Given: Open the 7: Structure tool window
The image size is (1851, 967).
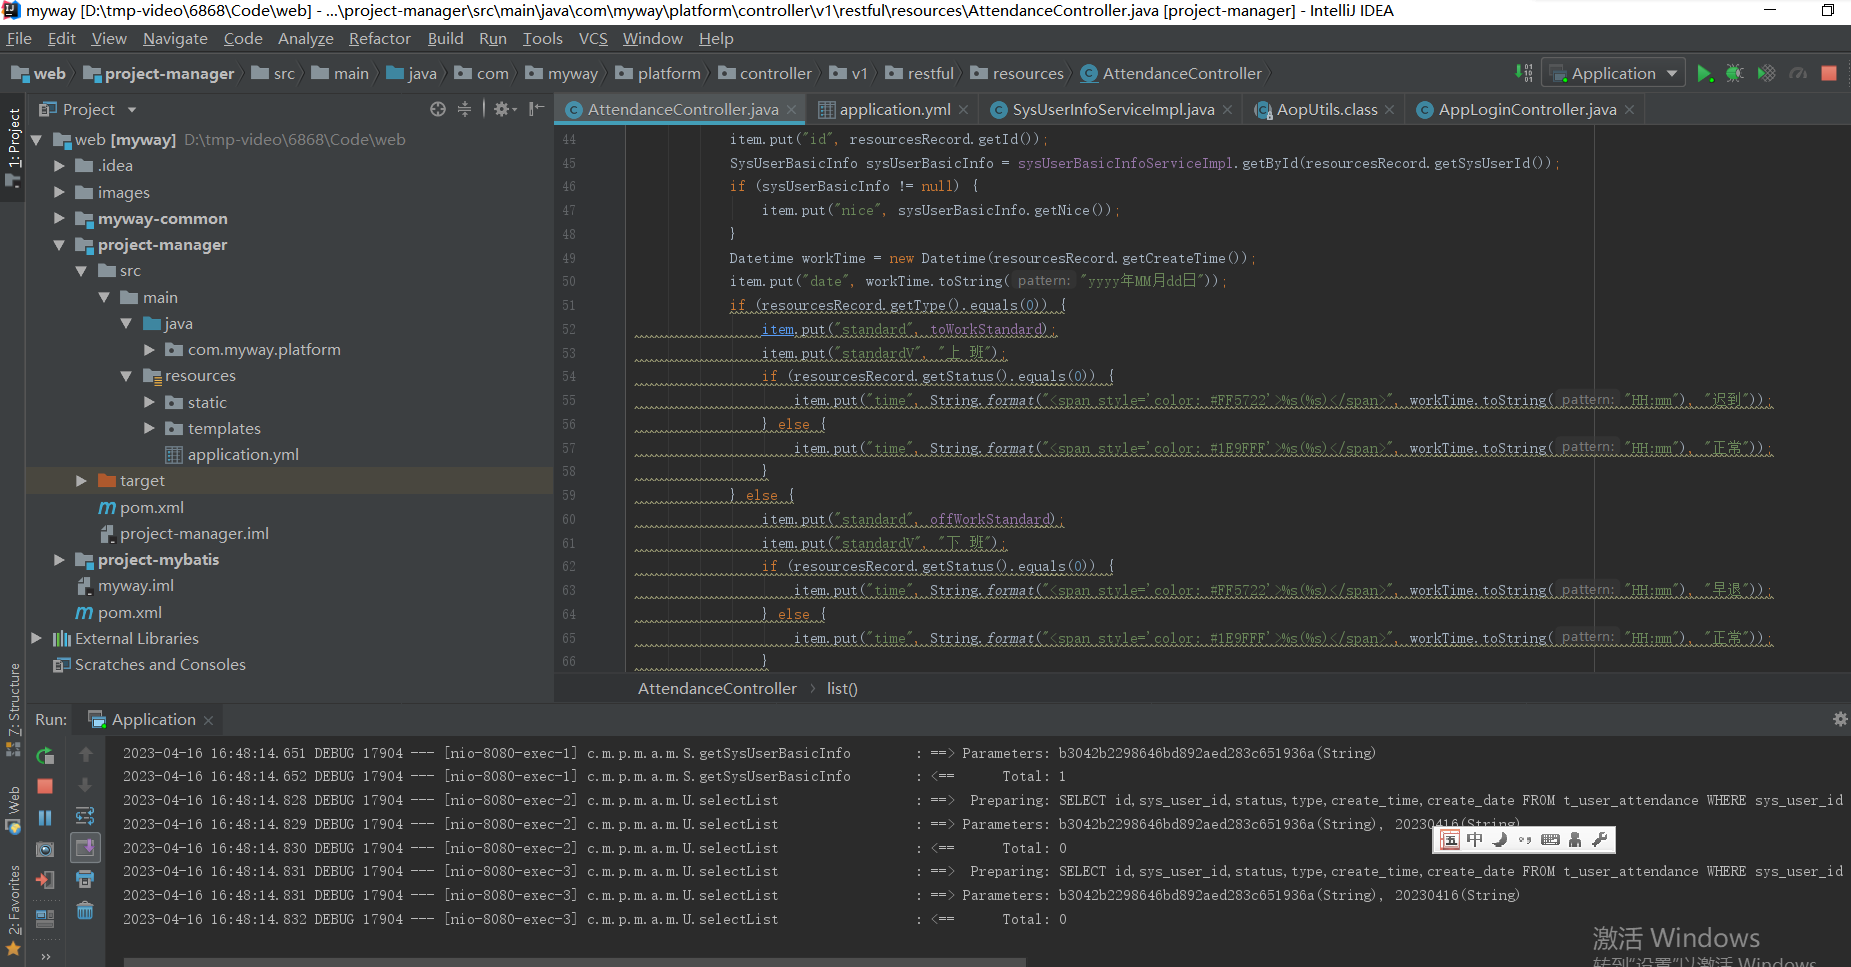Looking at the screenshot, I should [13, 708].
